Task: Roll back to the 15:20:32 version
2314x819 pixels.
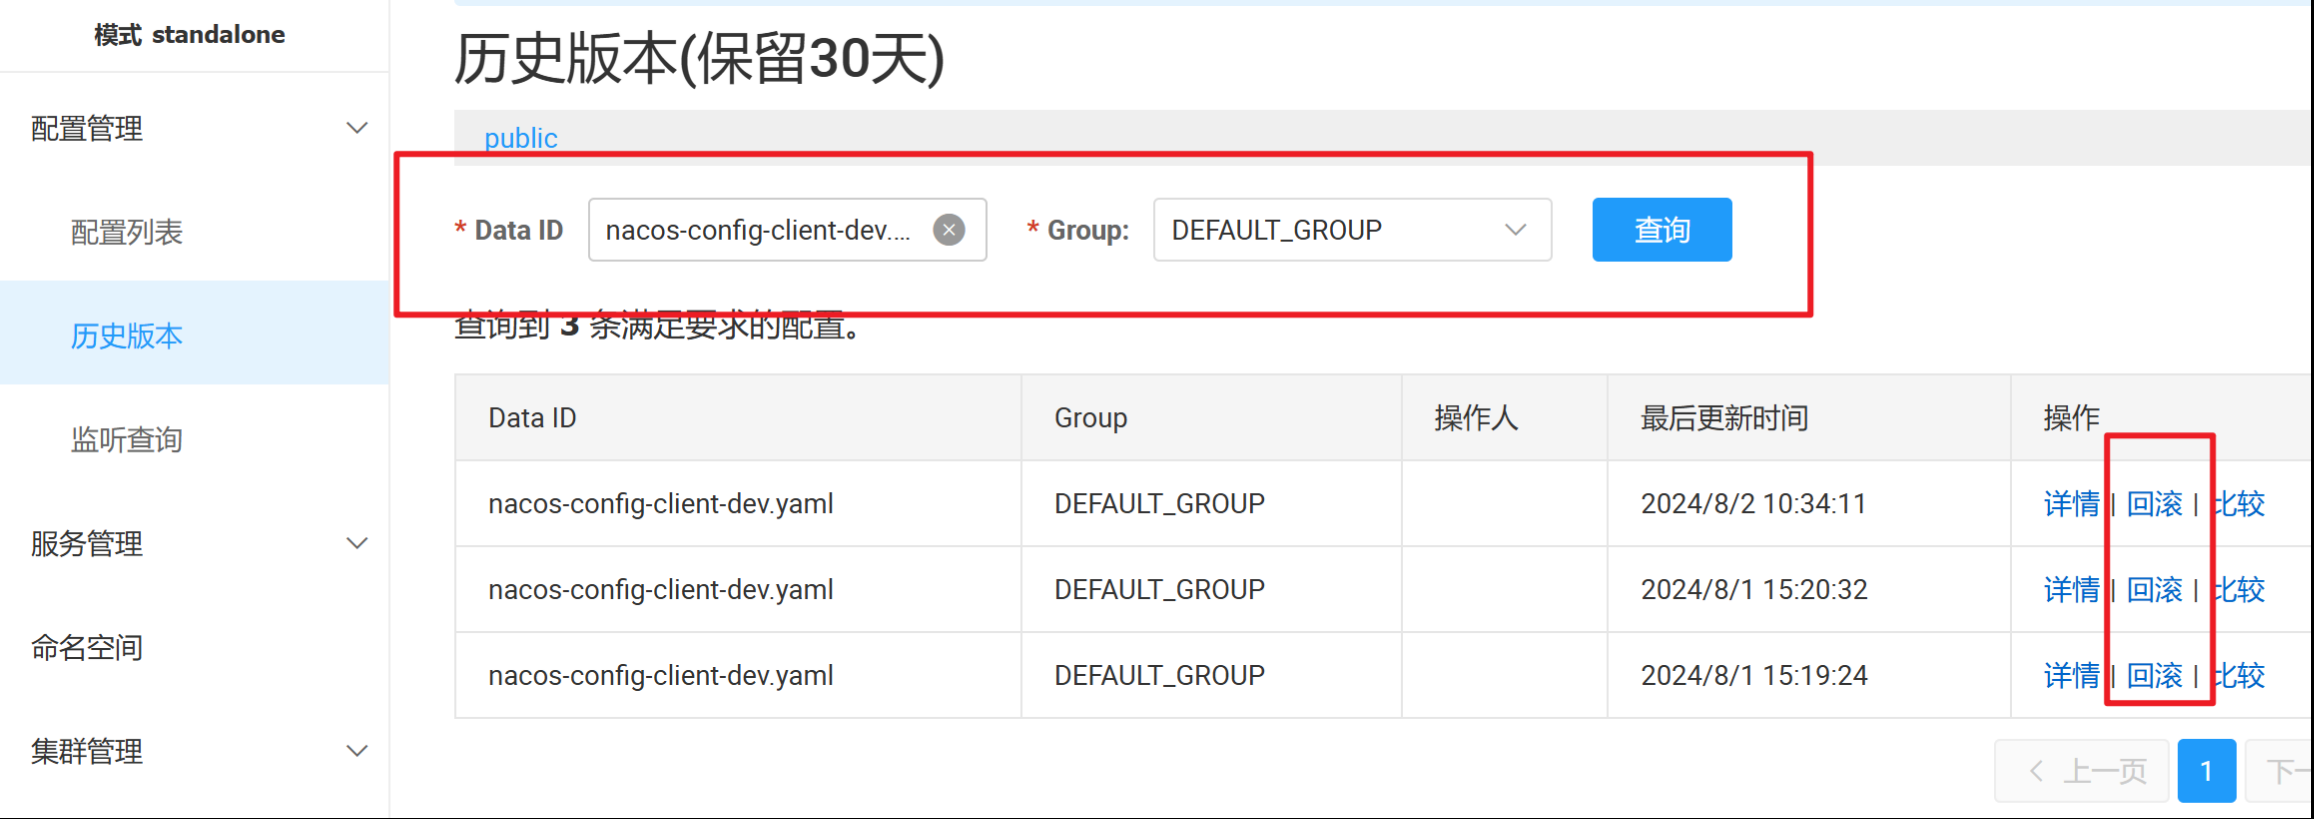Action: click(2154, 590)
